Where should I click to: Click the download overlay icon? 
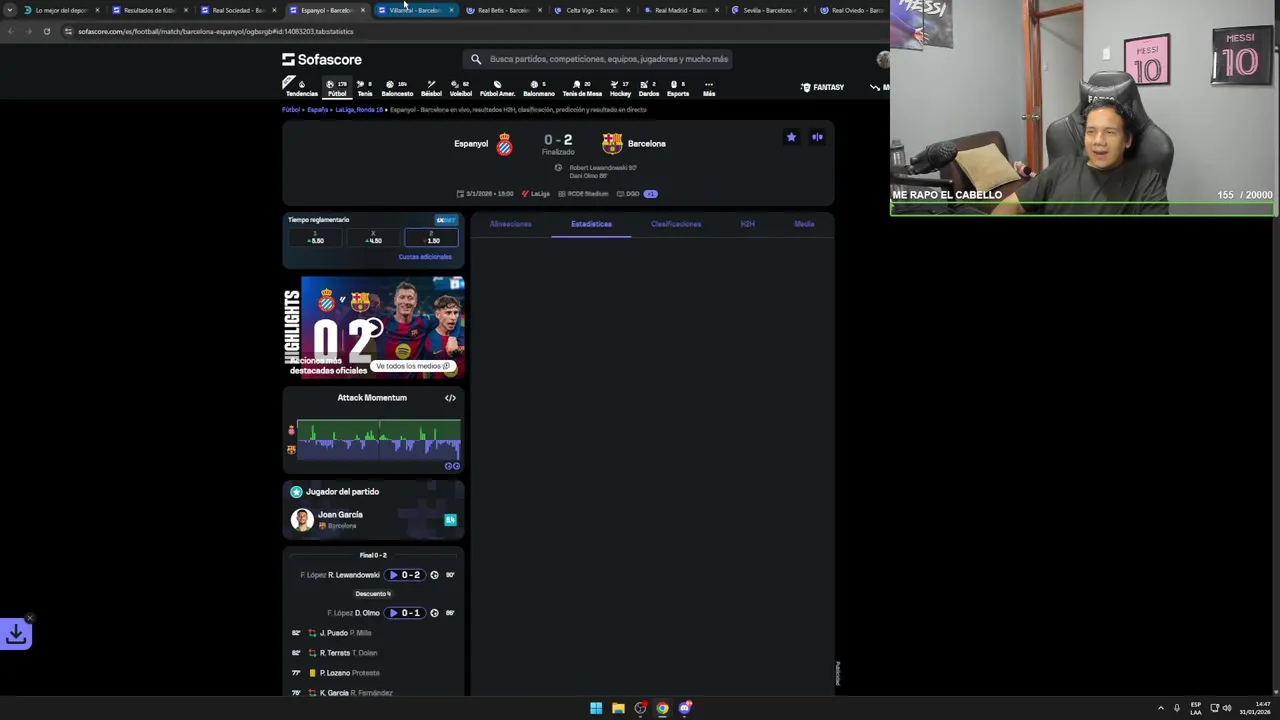[16, 633]
